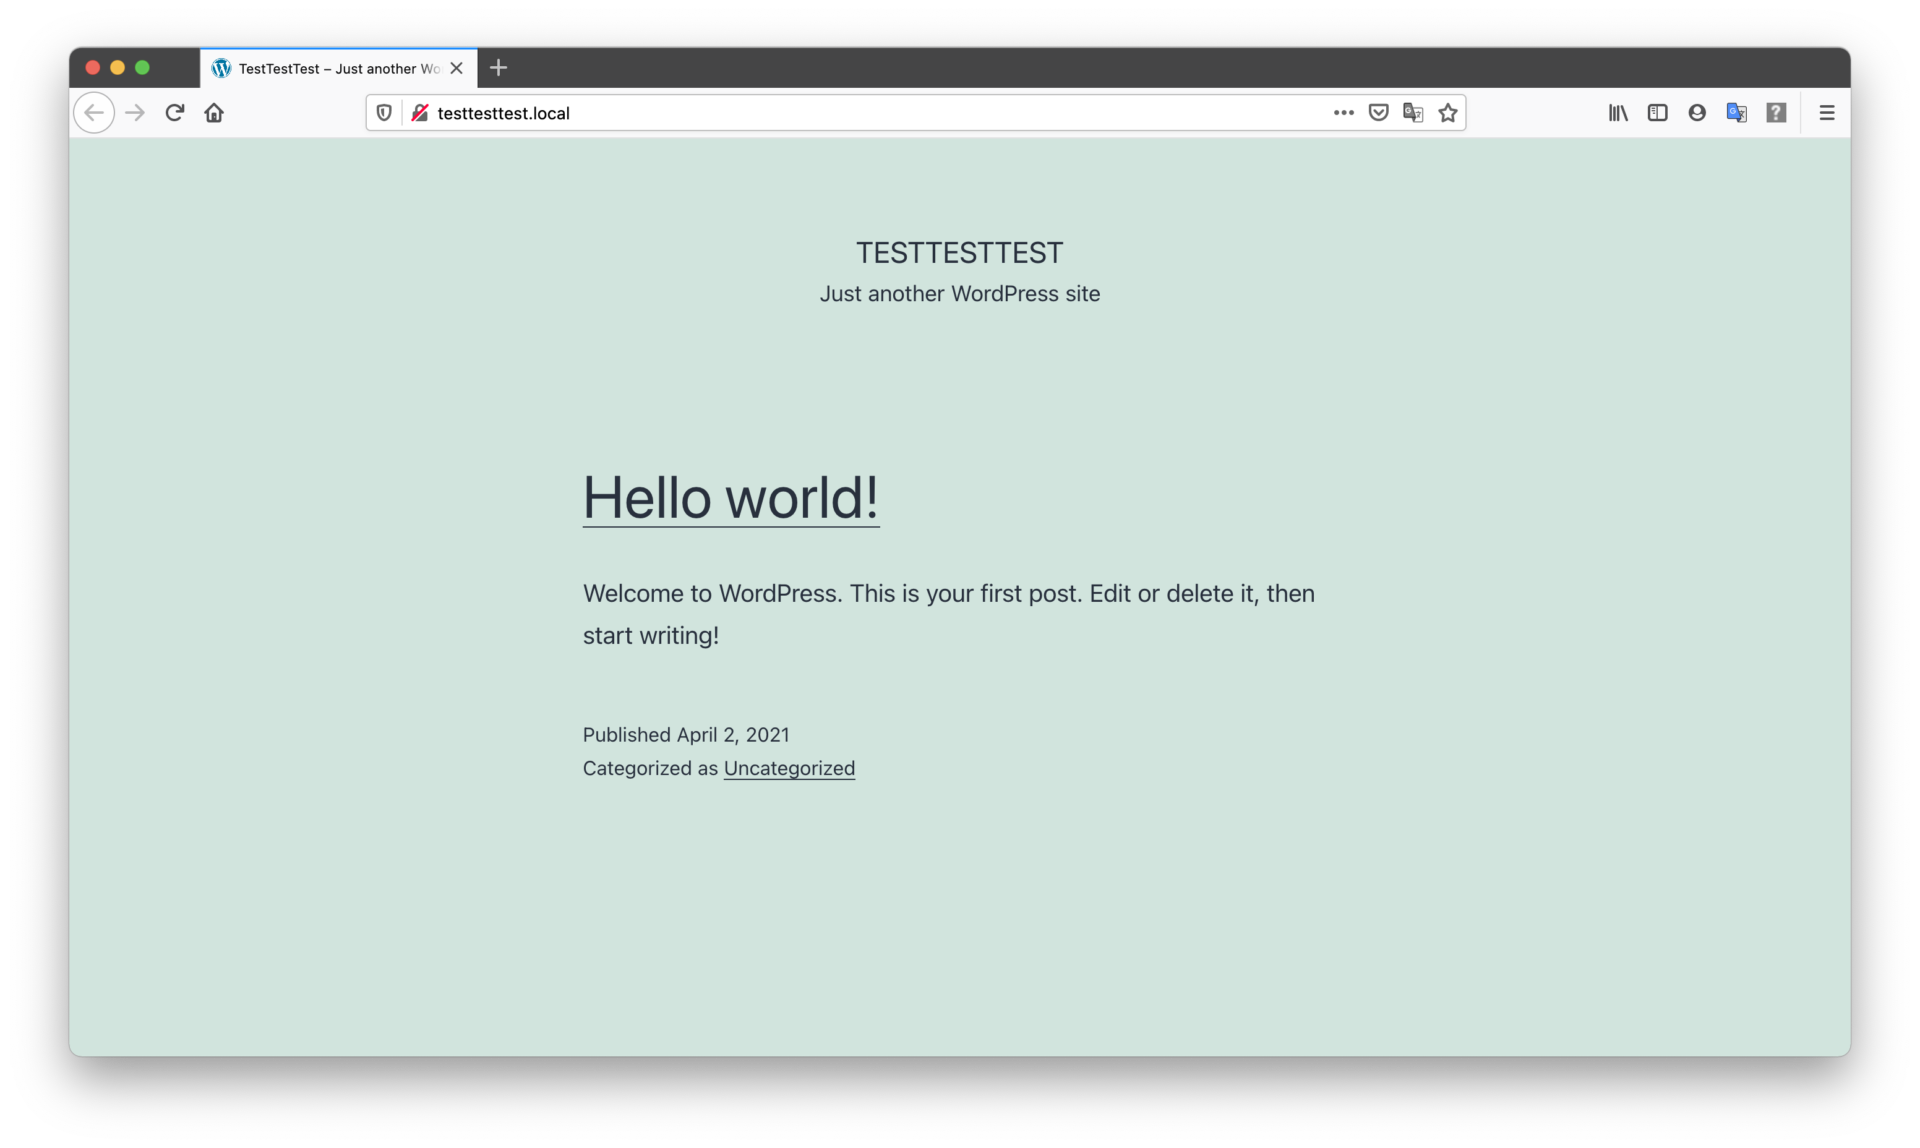Screen dimensions: 1920x1148
Task: Show sidebars toolbar icon
Action: [x=1657, y=113]
